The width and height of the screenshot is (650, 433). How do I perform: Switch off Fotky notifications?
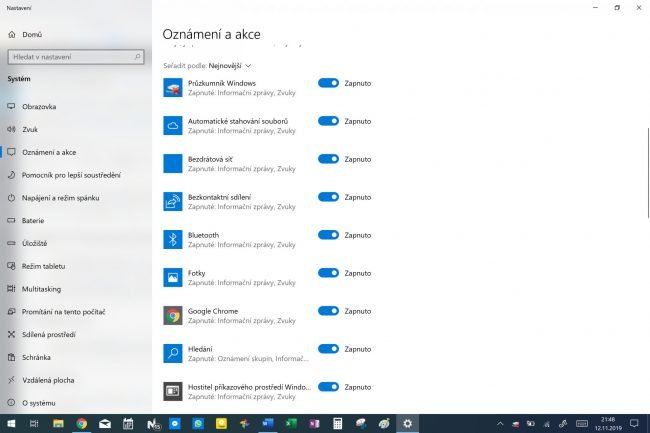click(x=328, y=273)
